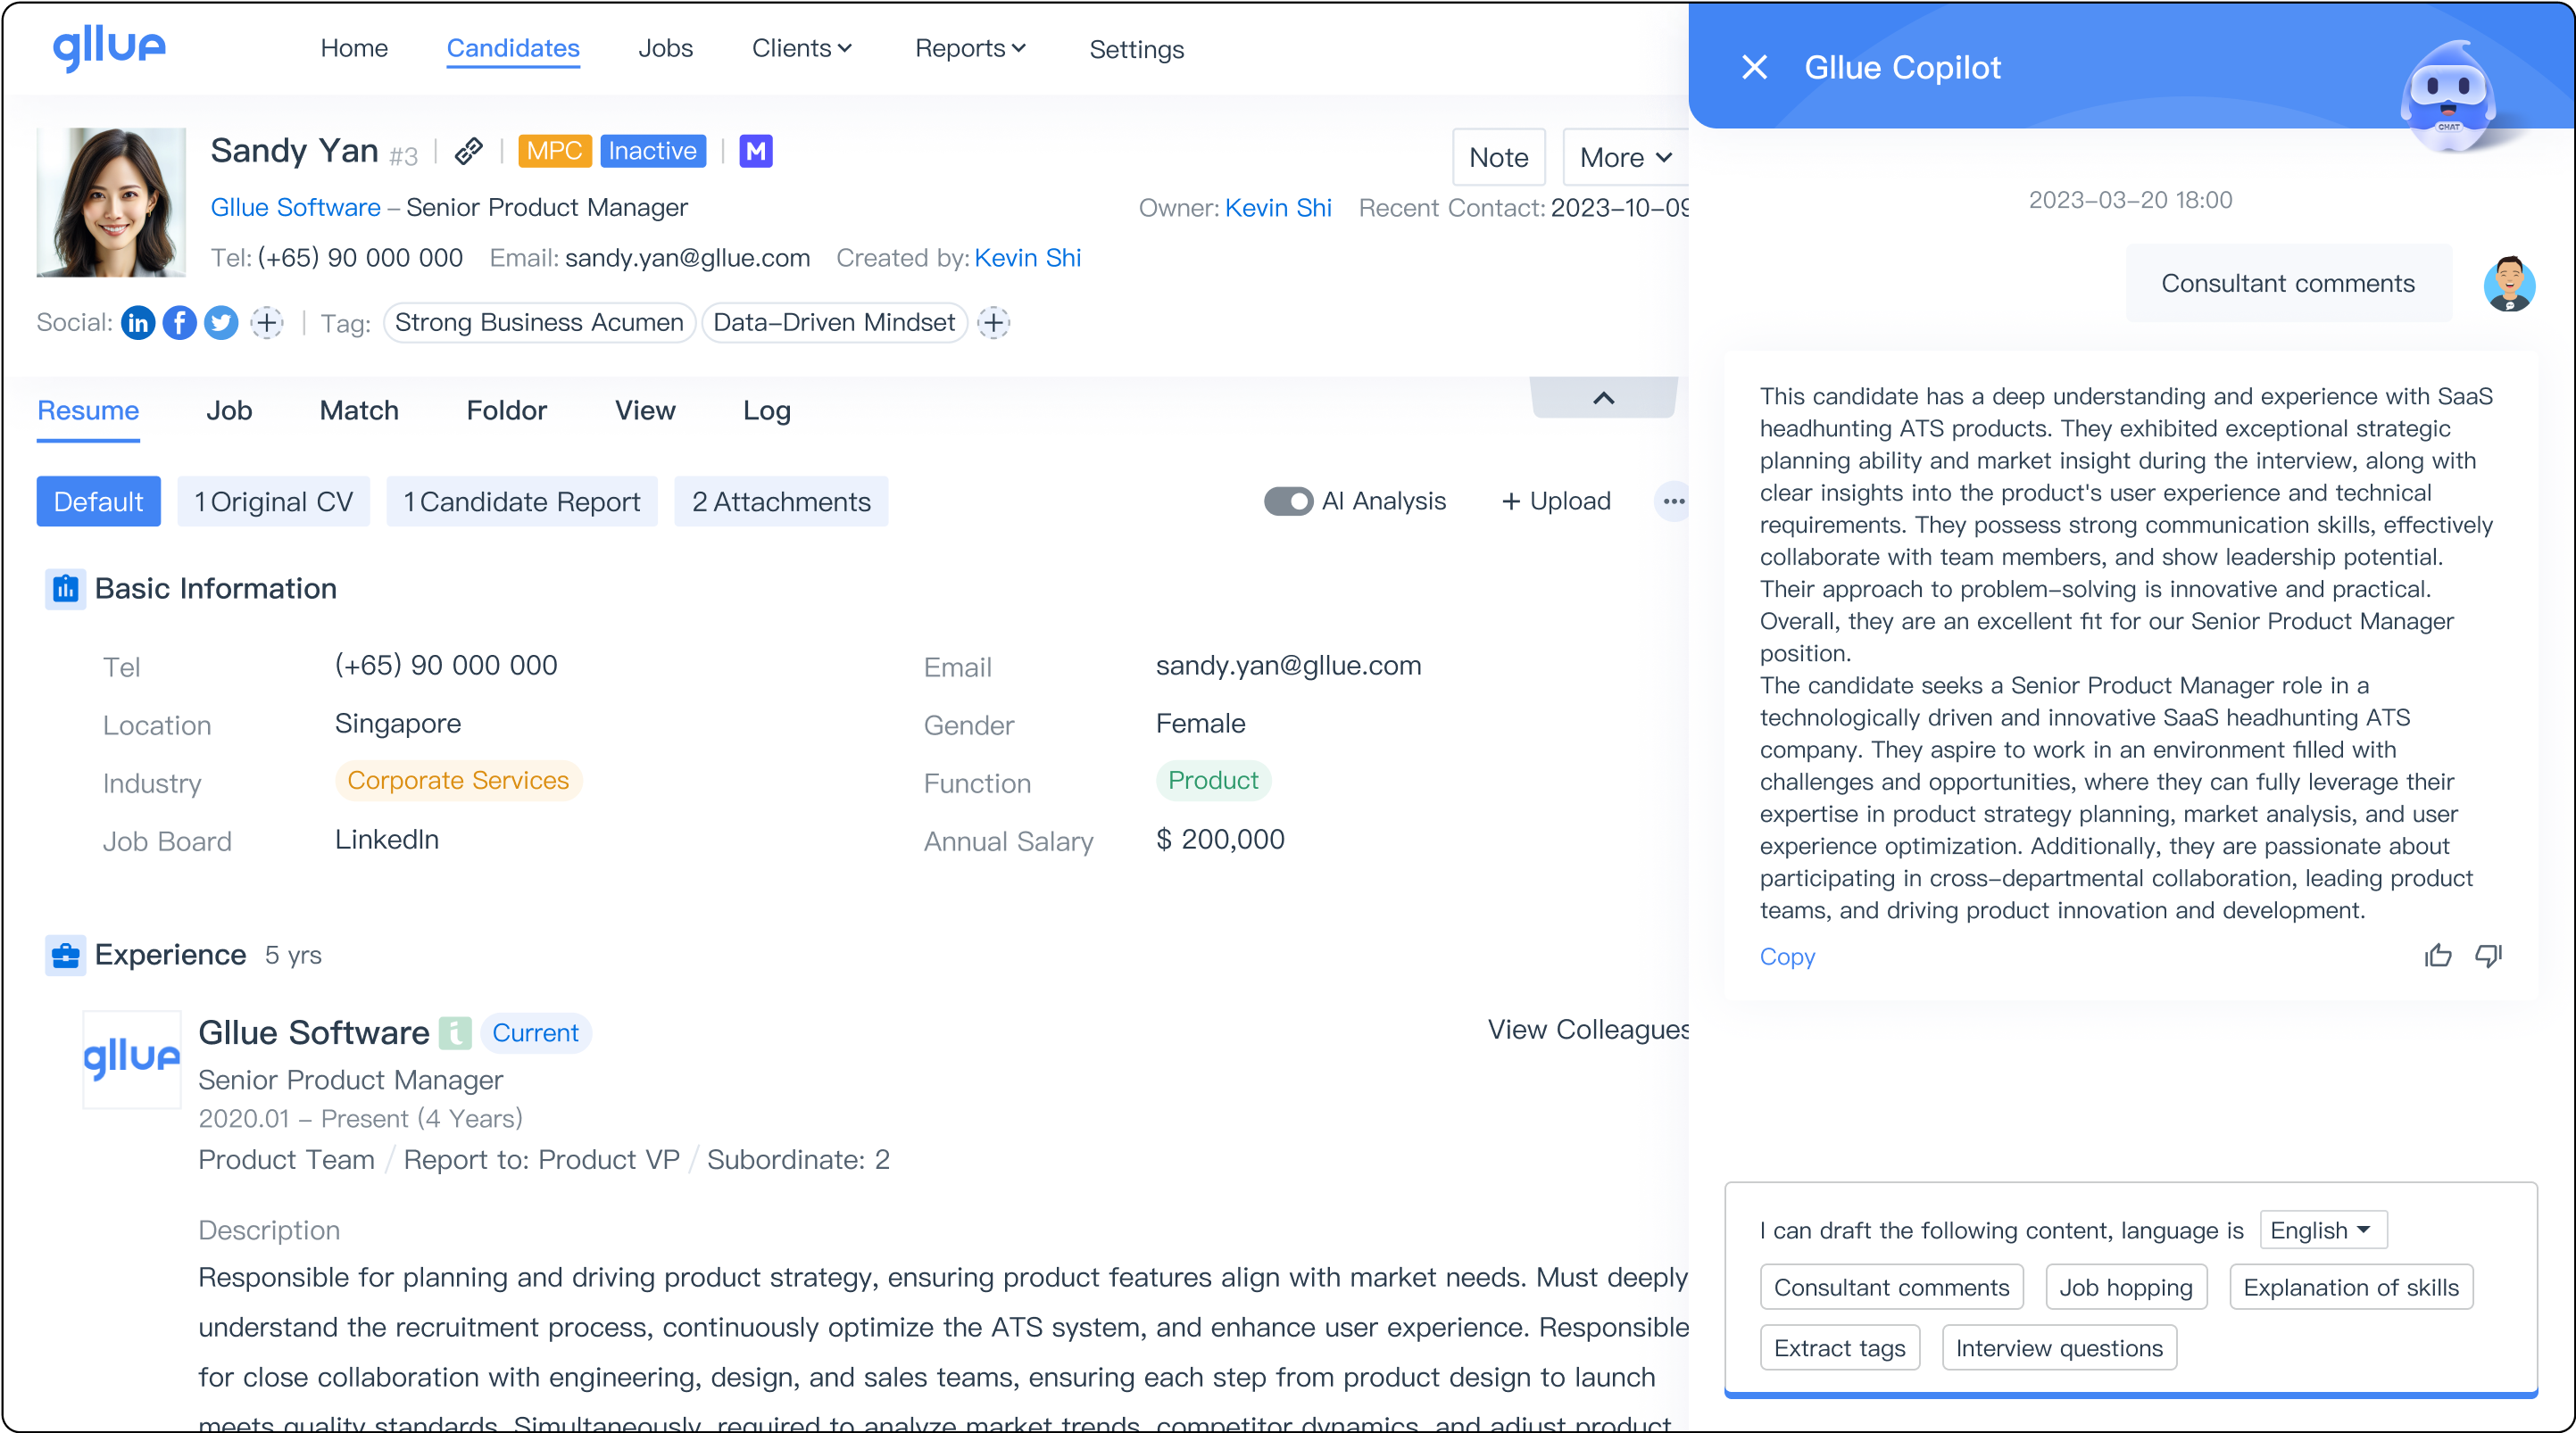The width and height of the screenshot is (2576, 1433).
Task: Click the Basic Information section icon
Action: [65, 589]
